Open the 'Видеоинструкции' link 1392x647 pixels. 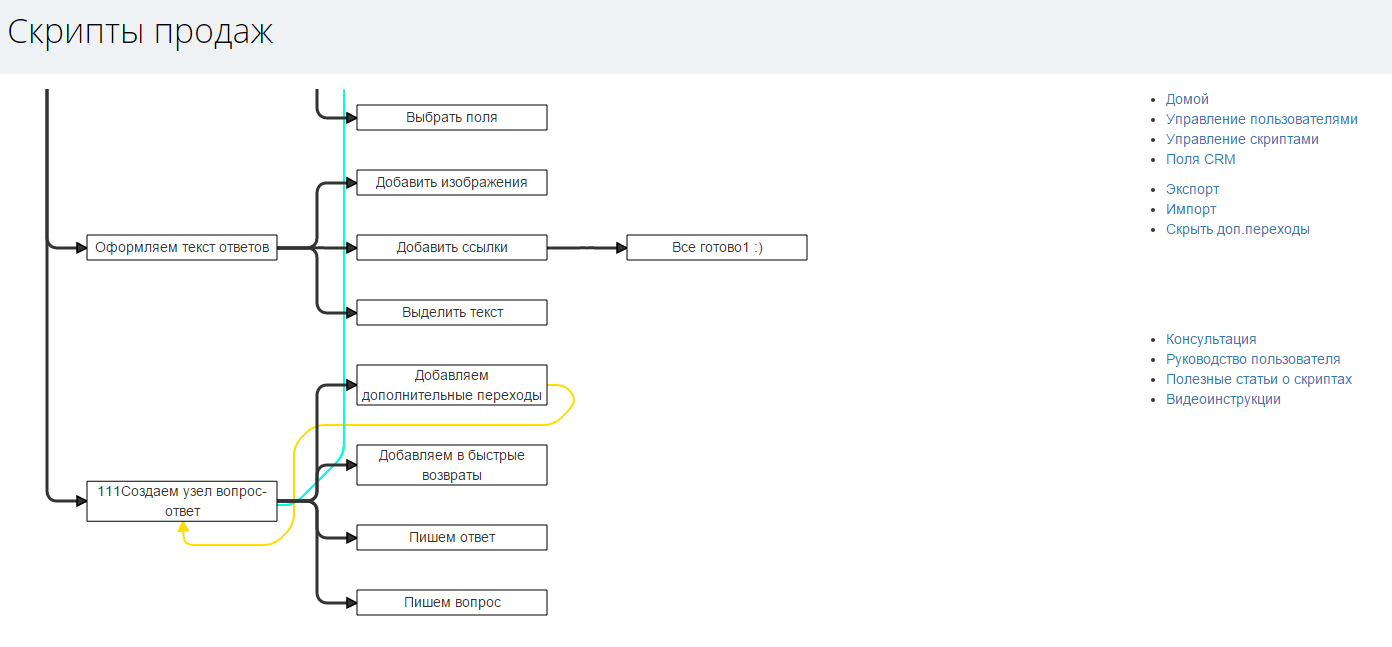point(1223,399)
